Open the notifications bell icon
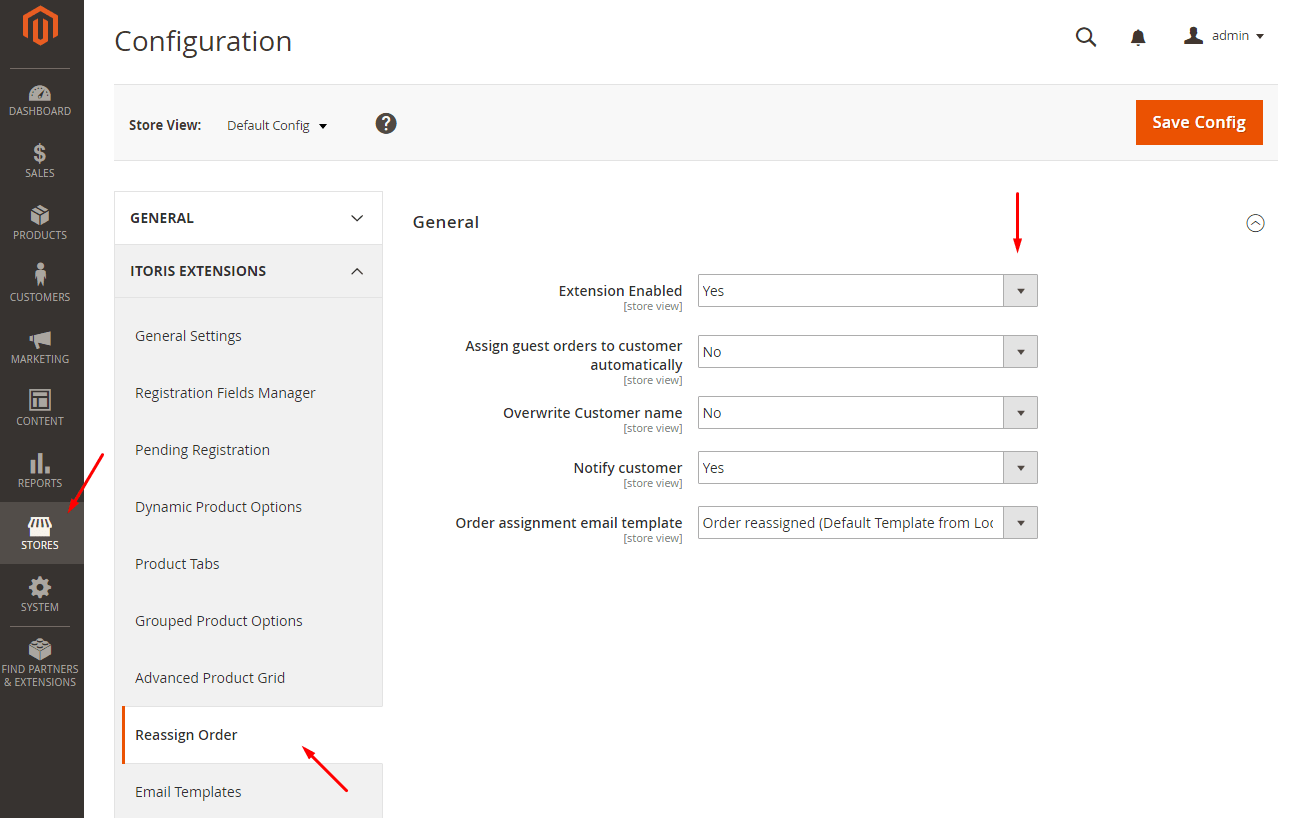1303x818 pixels. [x=1138, y=36]
